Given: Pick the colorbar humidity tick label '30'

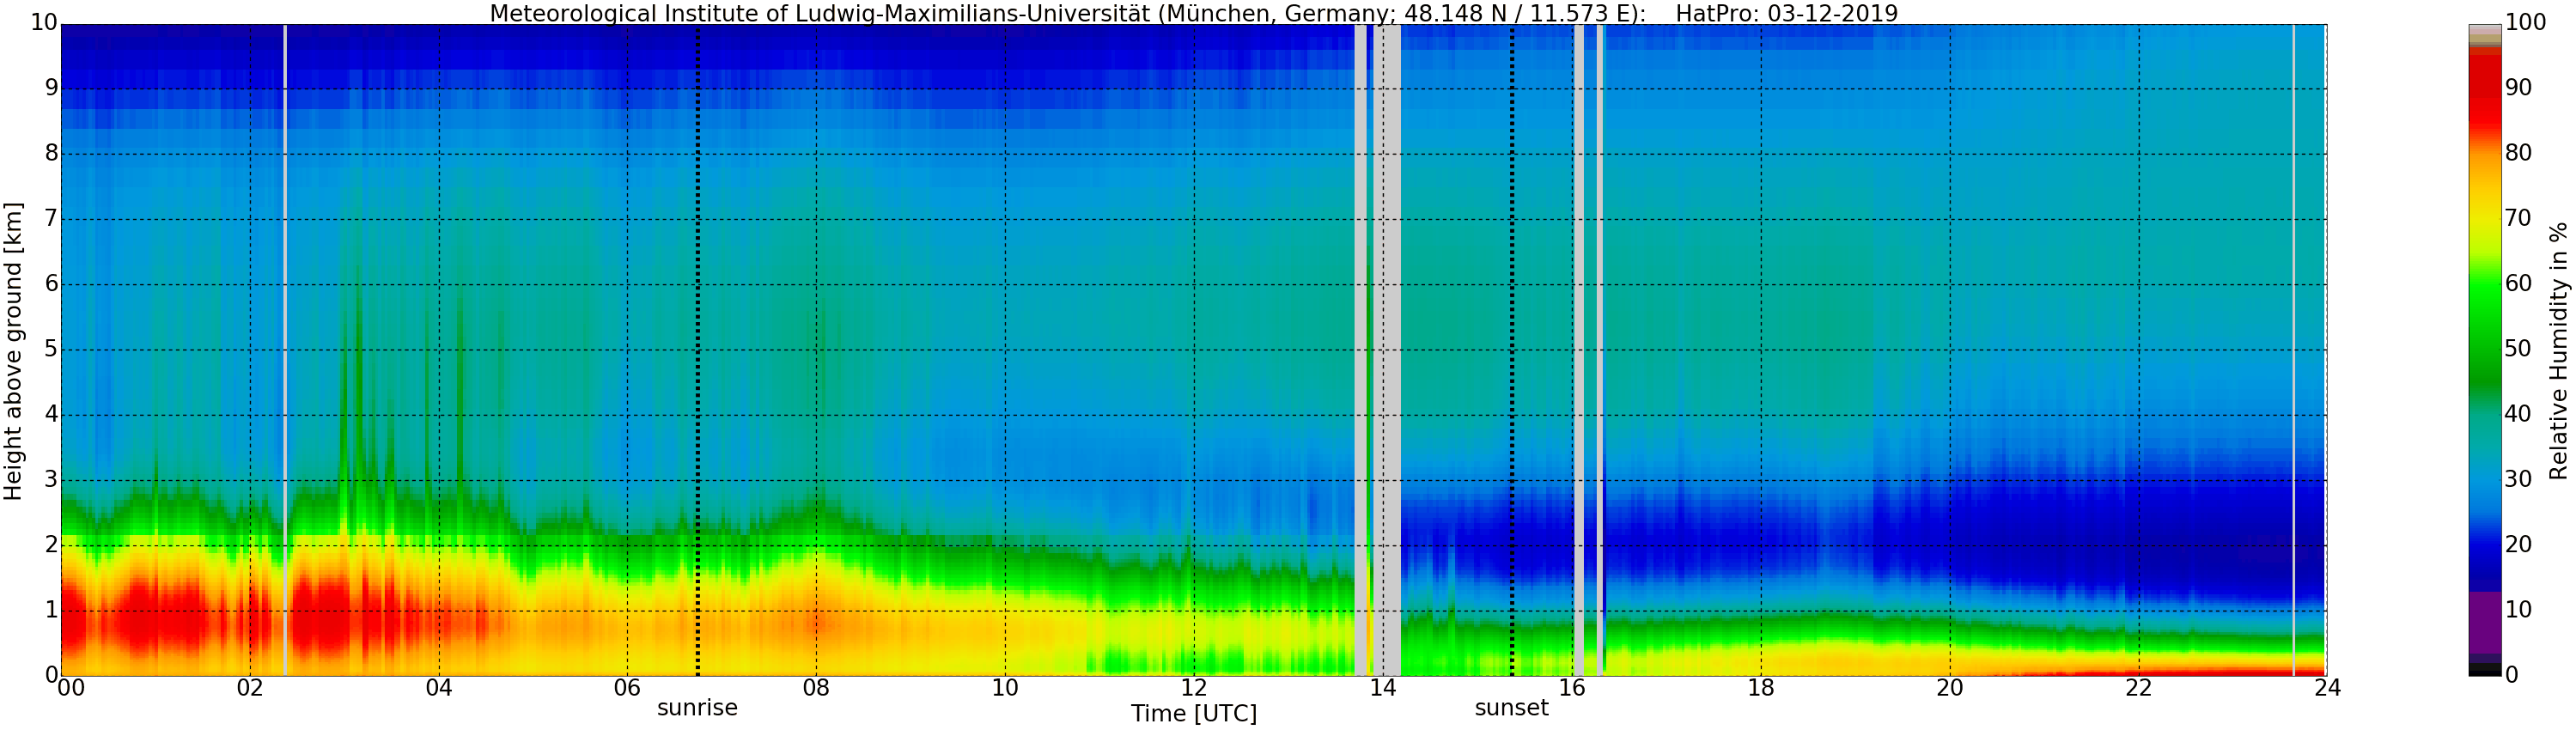Looking at the screenshot, I should [x=2518, y=479].
